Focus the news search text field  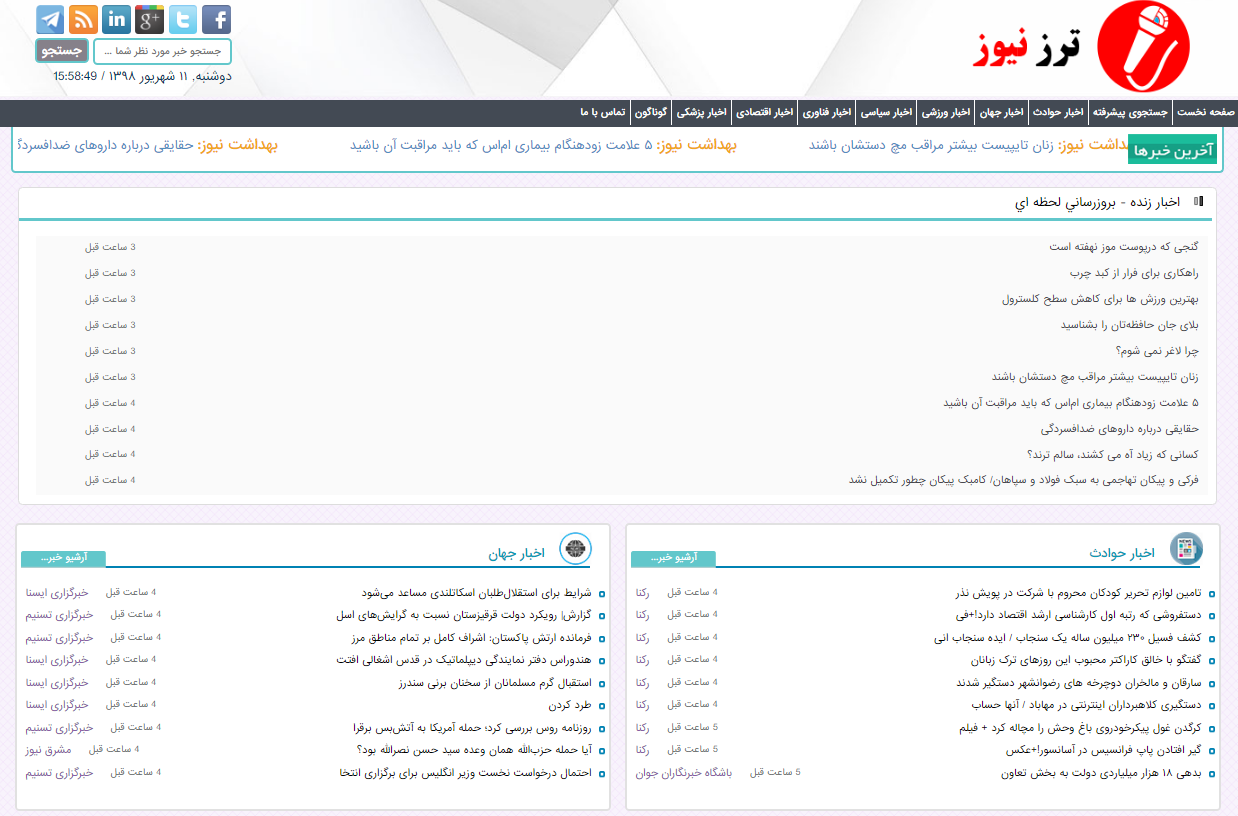[x=162, y=51]
